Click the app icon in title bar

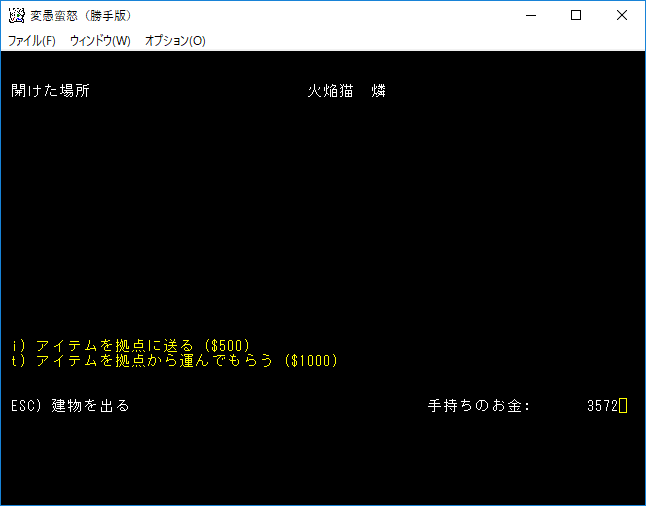pyautogui.click(x=16, y=15)
